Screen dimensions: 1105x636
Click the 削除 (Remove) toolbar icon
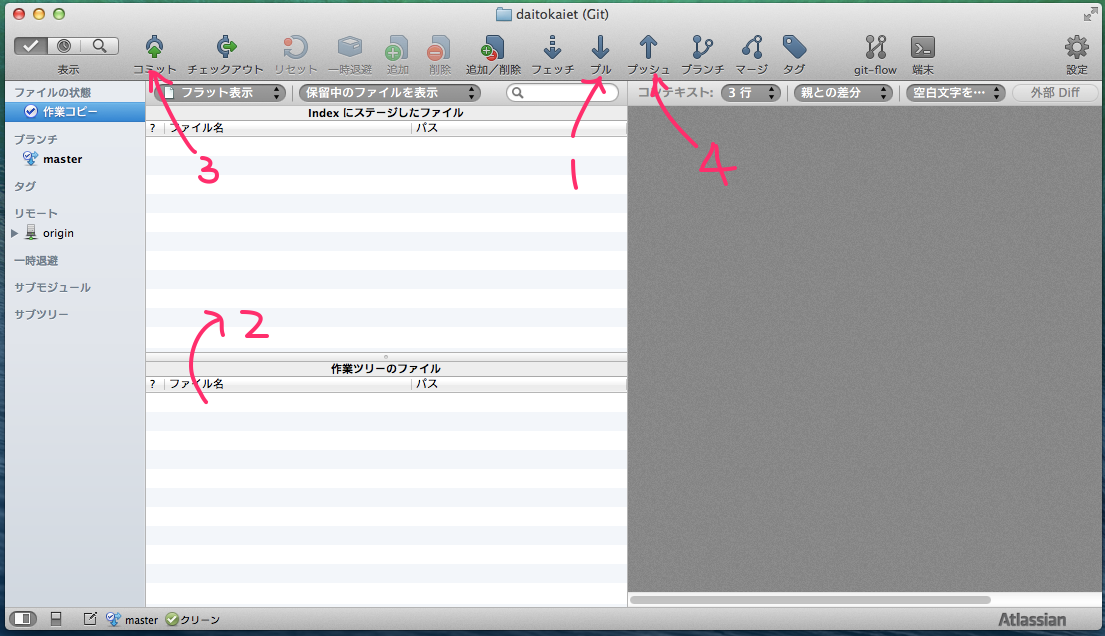[x=439, y=47]
